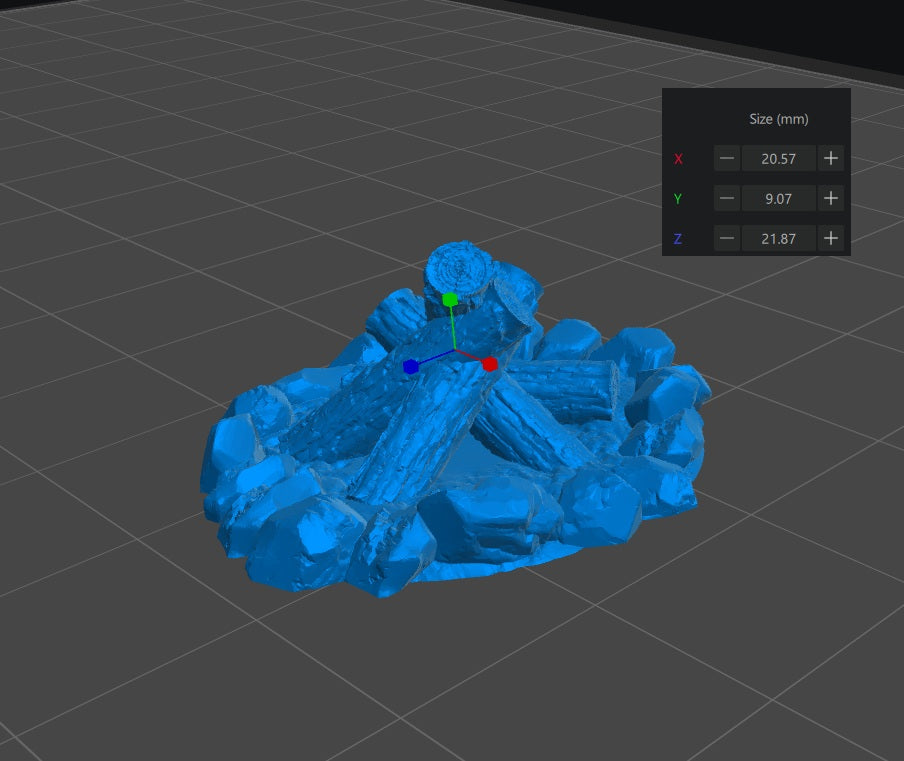904x761 pixels.
Task: Increase X size with the plus button
Action: [x=830, y=158]
